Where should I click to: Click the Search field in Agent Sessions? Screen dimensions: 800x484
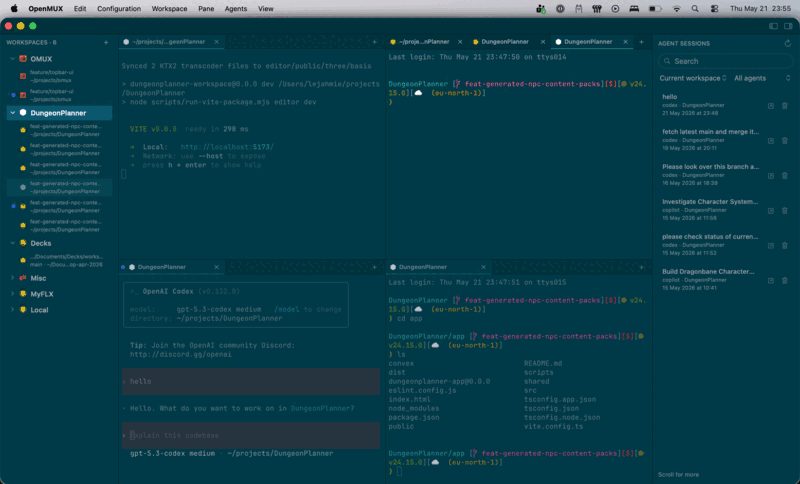point(726,61)
